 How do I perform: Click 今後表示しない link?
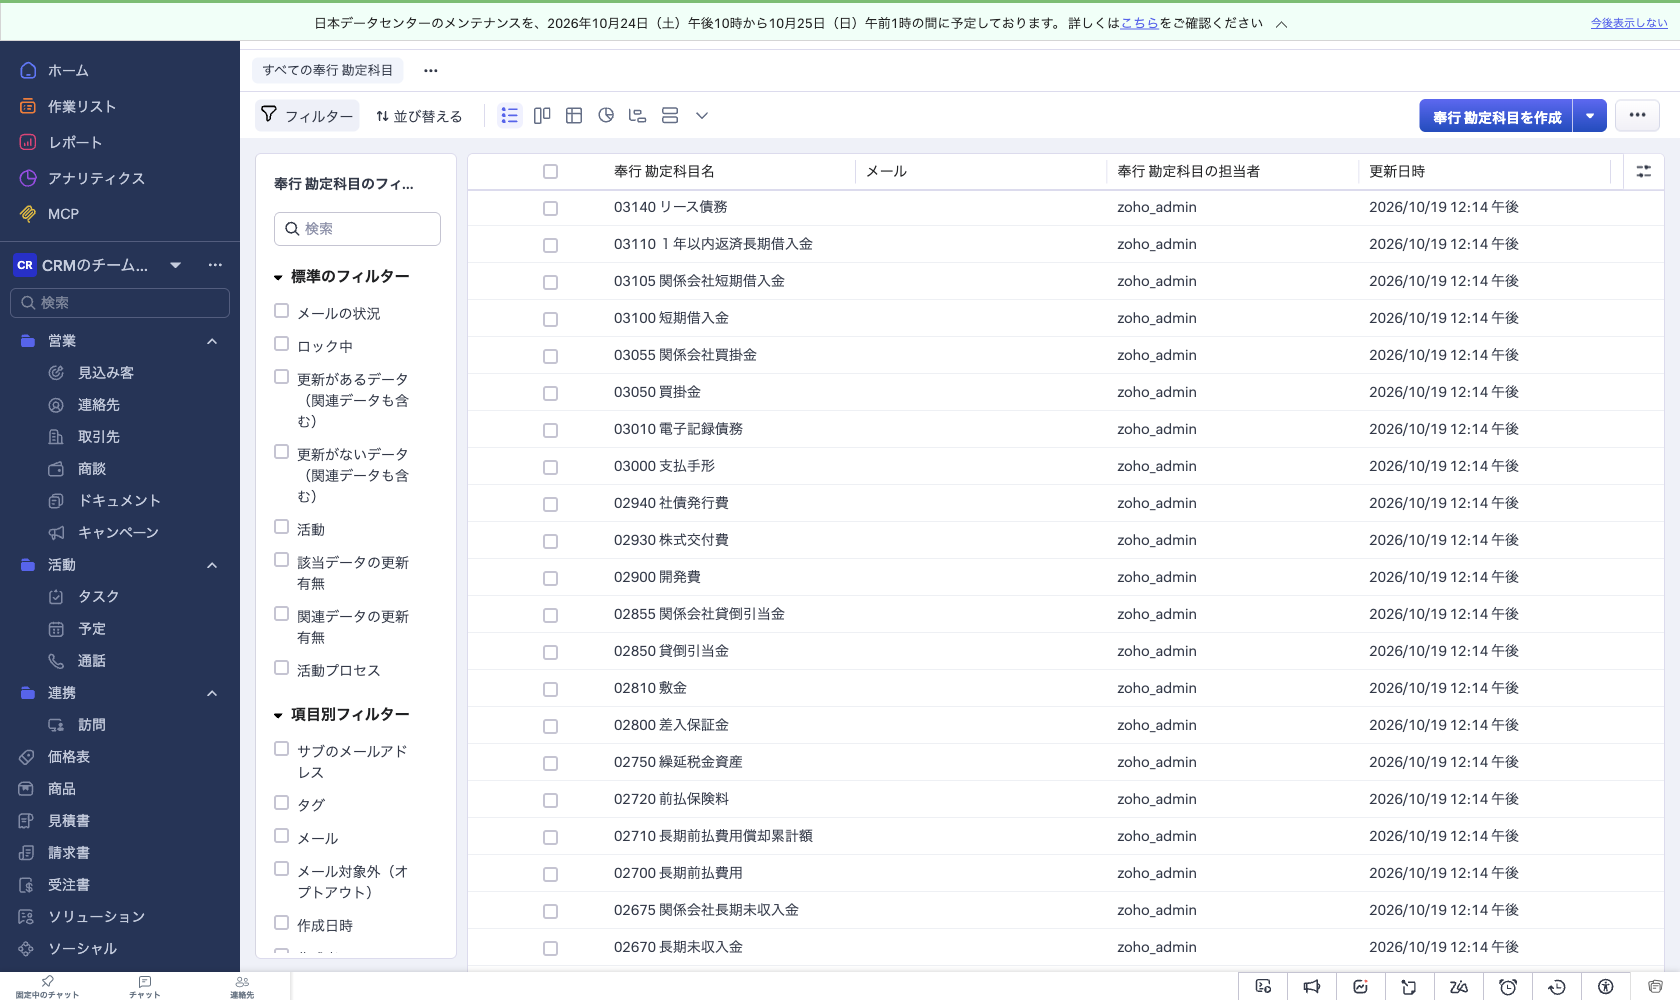coord(1629,23)
